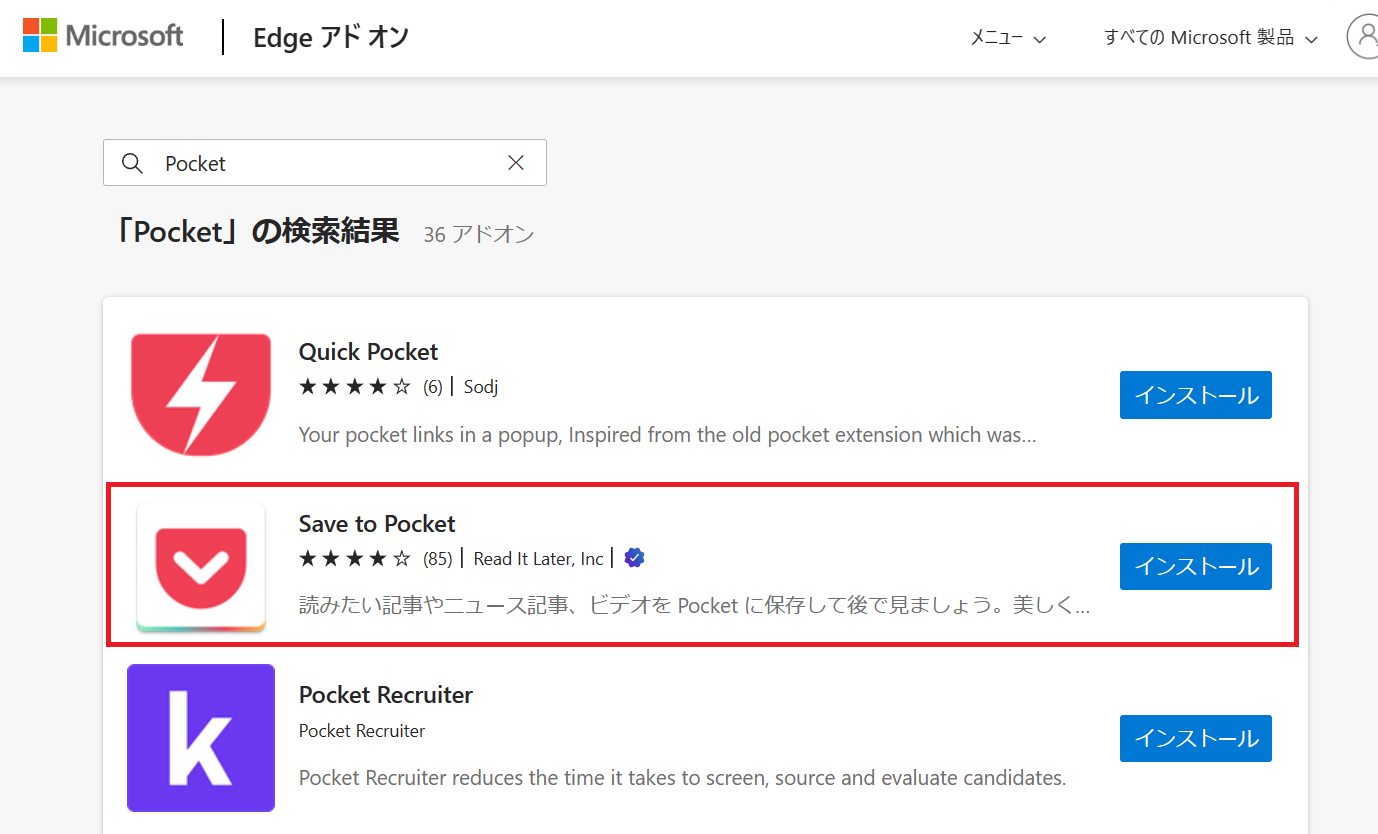Expand すべての Microsoft 製品 dropdown
The height and width of the screenshot is (834, 1378).
pos(1210,38)
